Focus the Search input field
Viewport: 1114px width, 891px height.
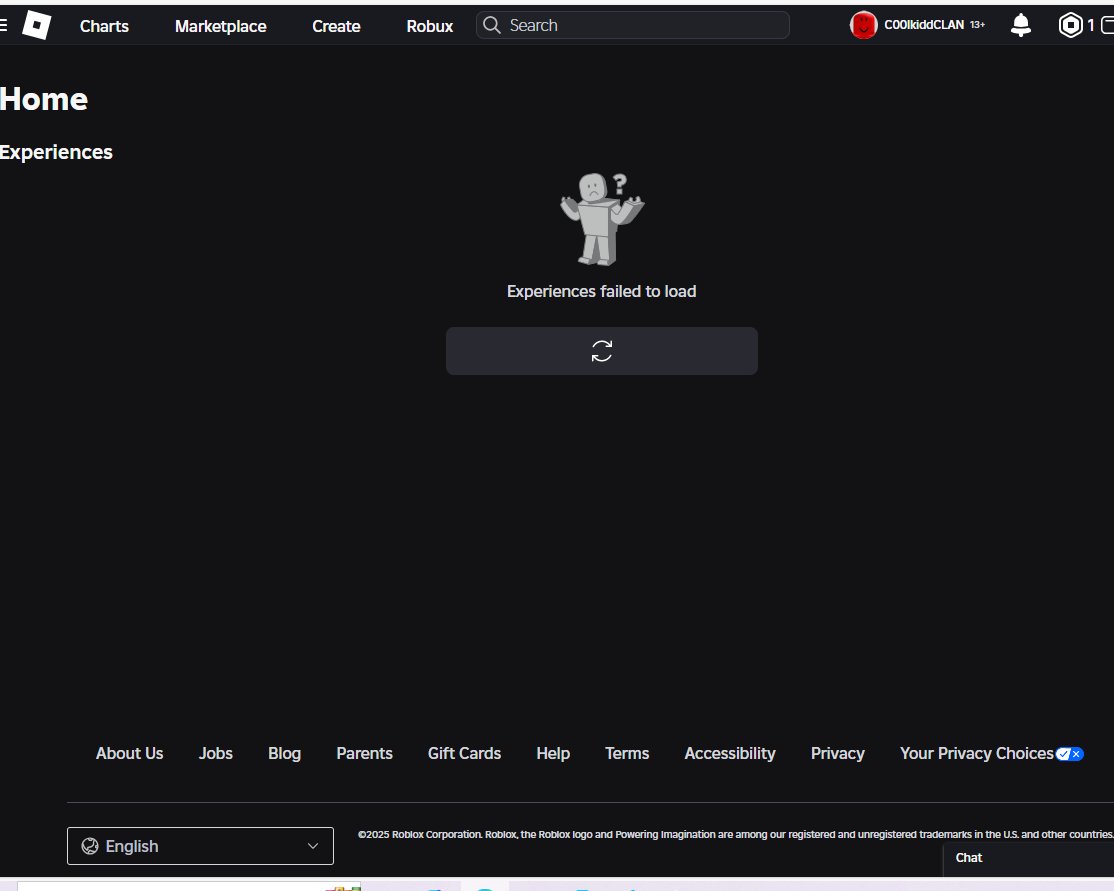(632, 26)
